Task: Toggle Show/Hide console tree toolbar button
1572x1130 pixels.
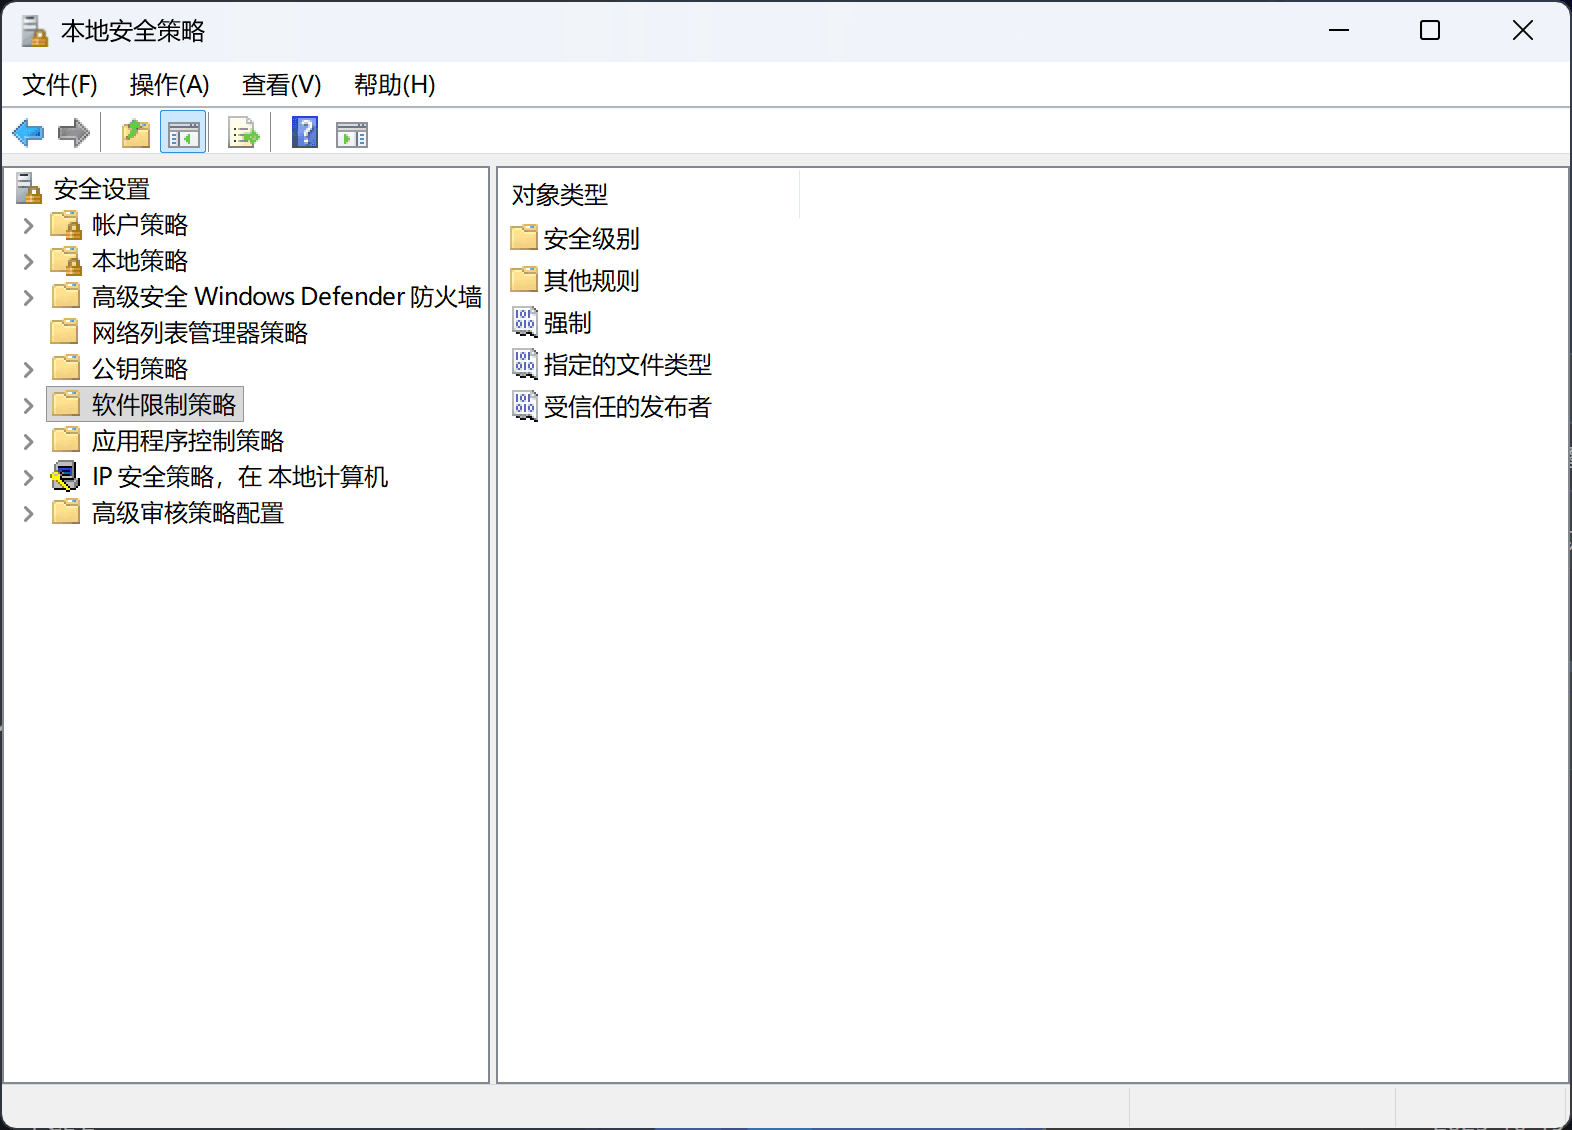Action: (183, 133)
